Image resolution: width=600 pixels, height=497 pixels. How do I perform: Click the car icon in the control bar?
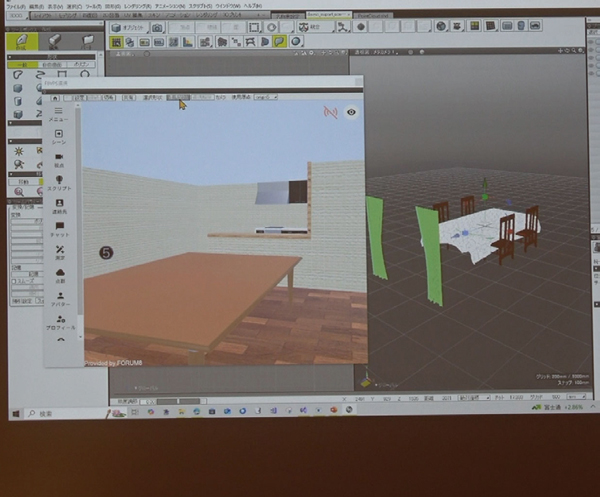click(536, 26)
